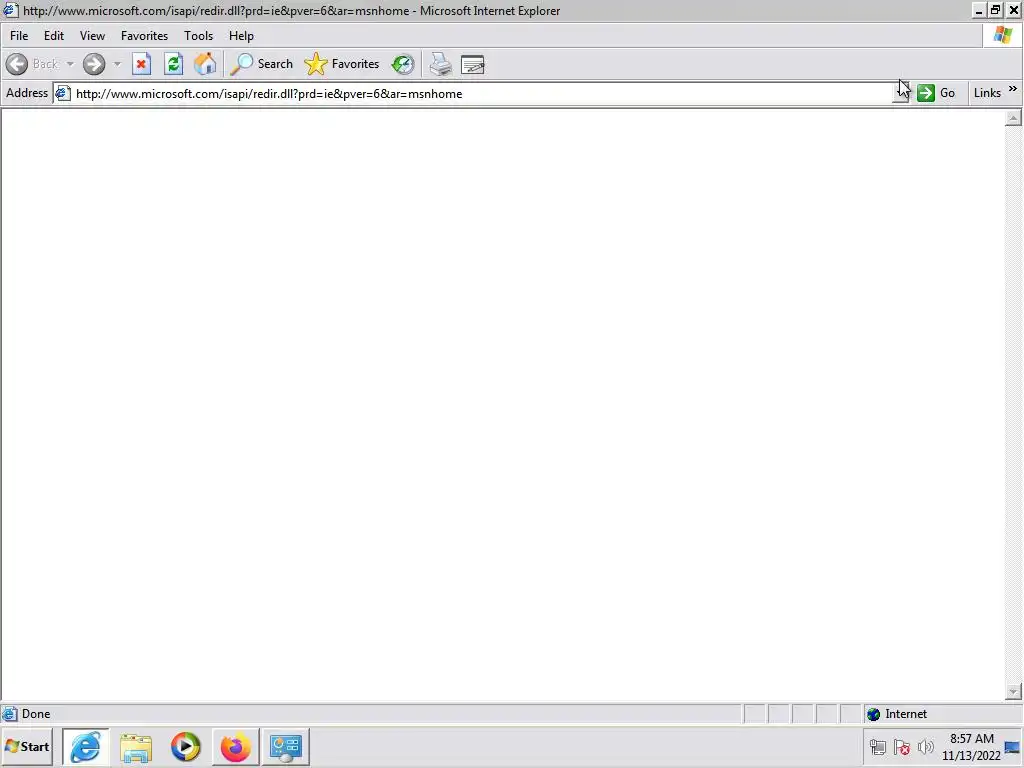Click the Done status text
The height and width of the screenshot is (768, 1024).
click(36, 714)
